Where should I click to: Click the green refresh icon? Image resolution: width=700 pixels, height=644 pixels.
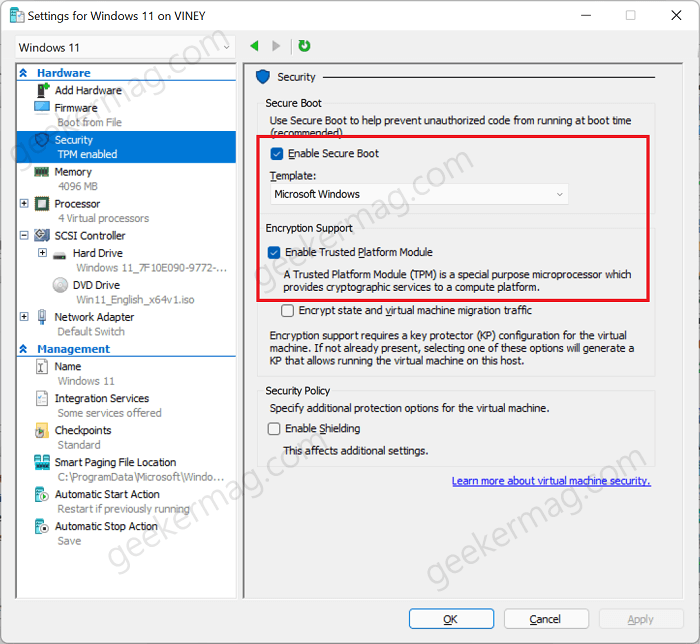click(304, 46)
